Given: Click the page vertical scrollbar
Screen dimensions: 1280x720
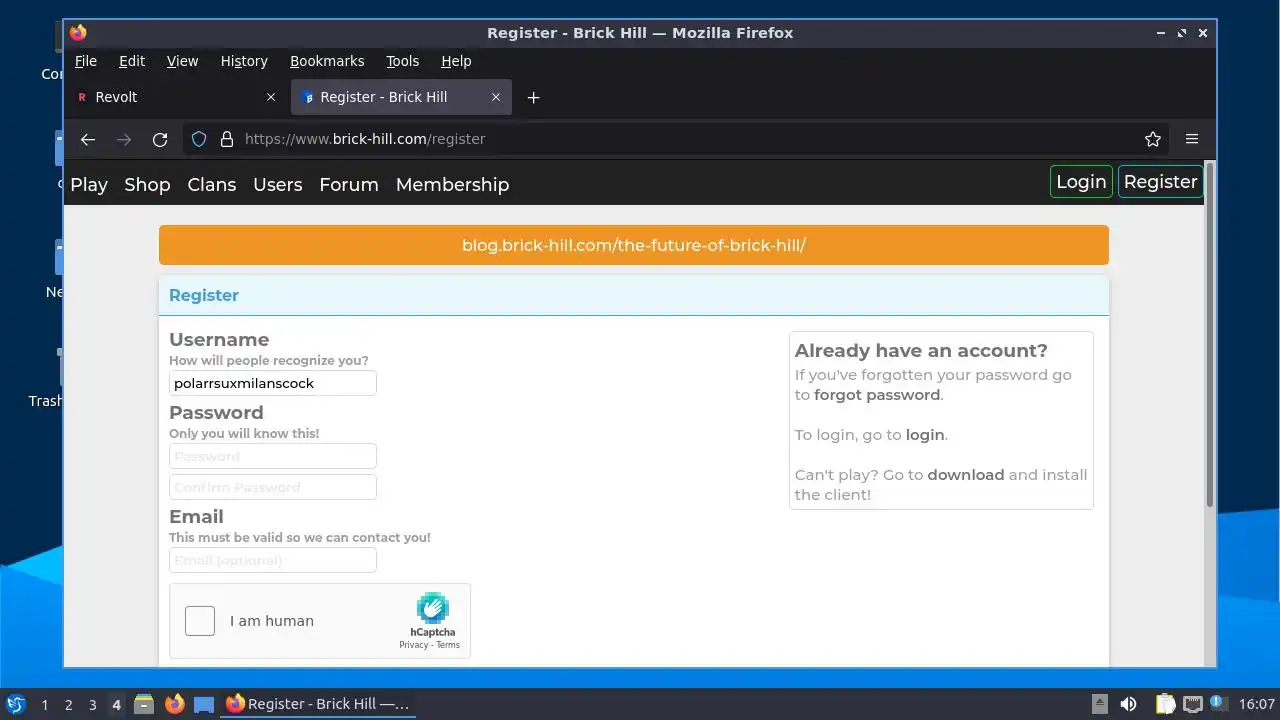Looking at the screenshot, I should click(1210, 335).
